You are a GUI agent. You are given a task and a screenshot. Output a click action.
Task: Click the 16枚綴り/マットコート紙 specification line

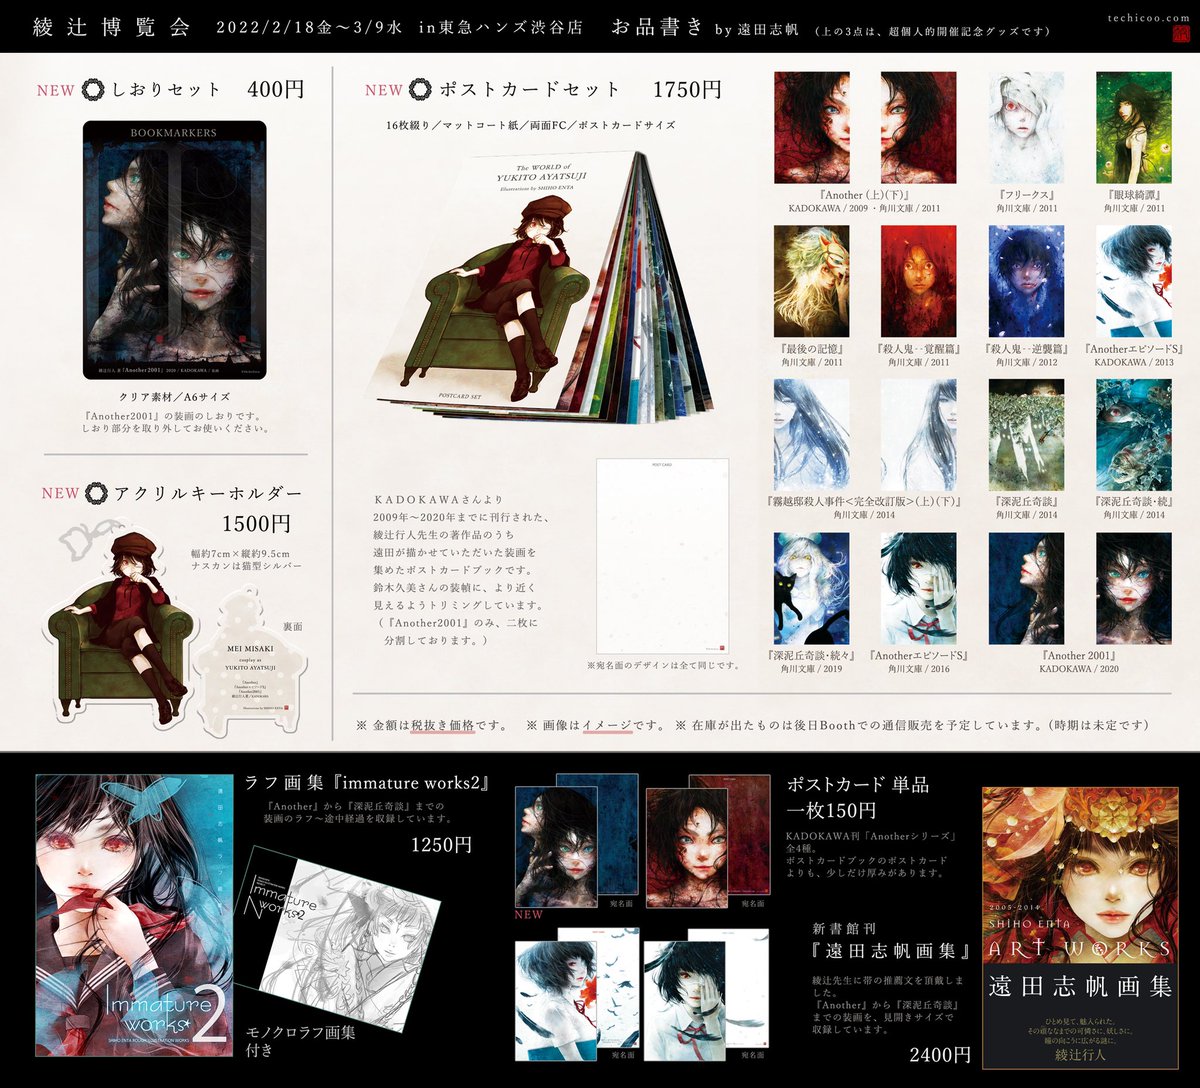point(530,126)
